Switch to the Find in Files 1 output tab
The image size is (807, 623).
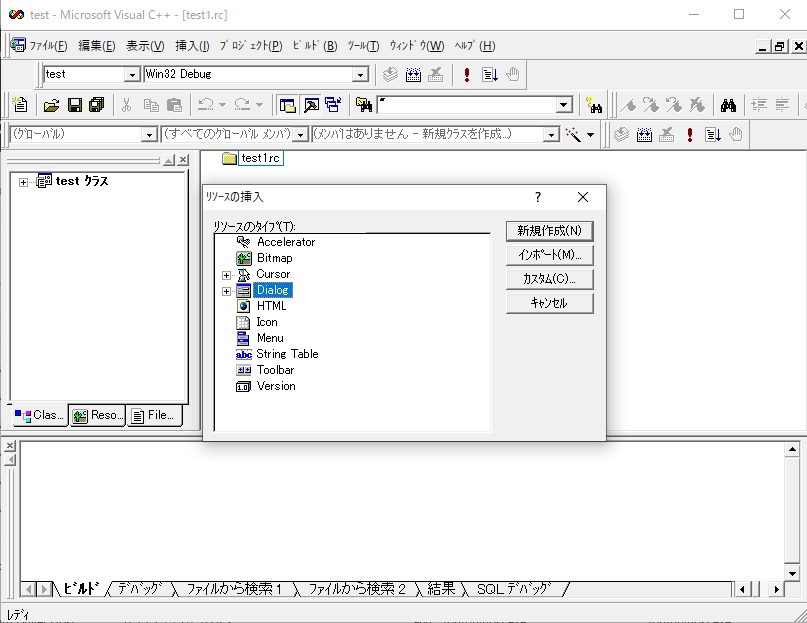[234, 589]
